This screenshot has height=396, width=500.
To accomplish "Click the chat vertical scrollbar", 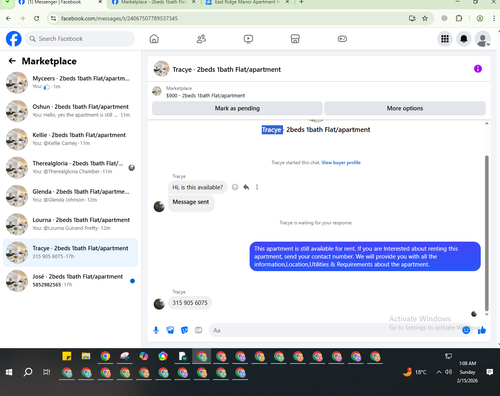I will [486, 233].
